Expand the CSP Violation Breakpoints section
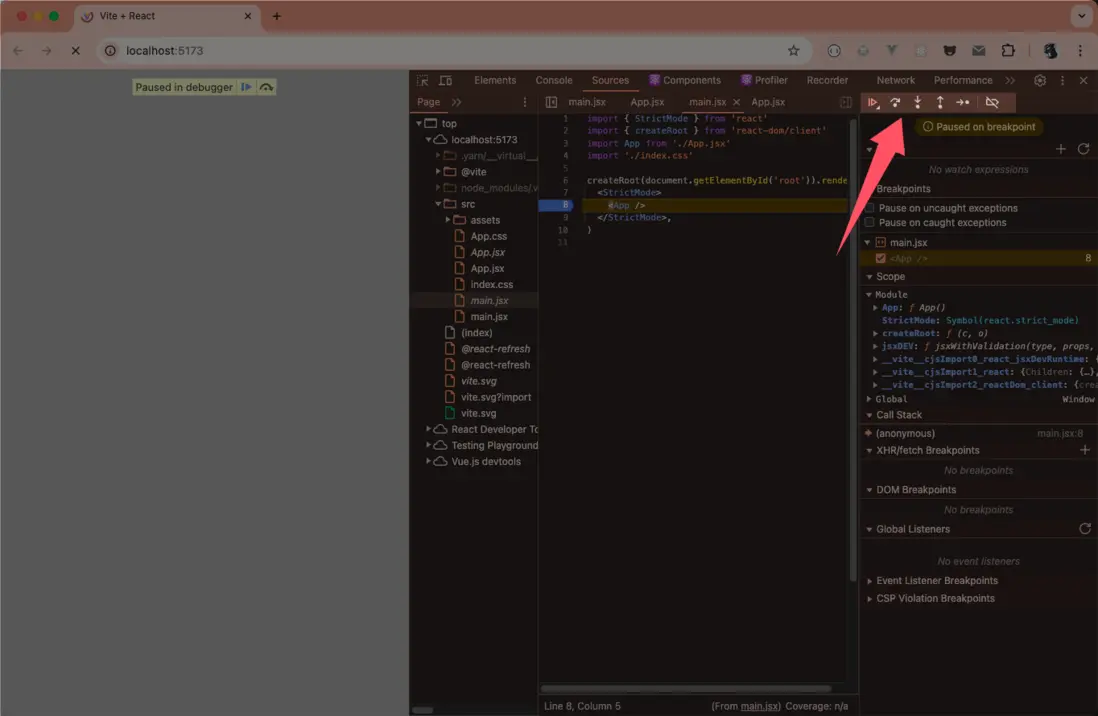Screen dimensions: 1098x716 (869, 599)
